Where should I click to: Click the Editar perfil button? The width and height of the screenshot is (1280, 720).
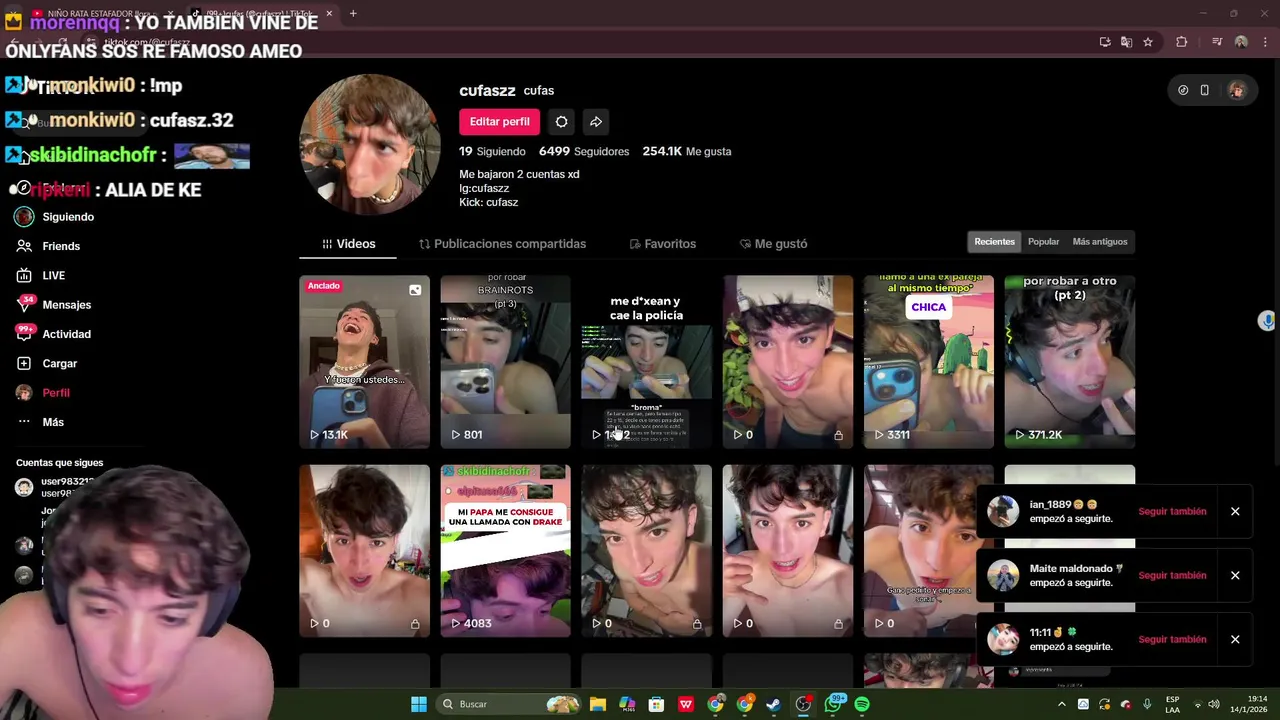(x=500, y=122)
